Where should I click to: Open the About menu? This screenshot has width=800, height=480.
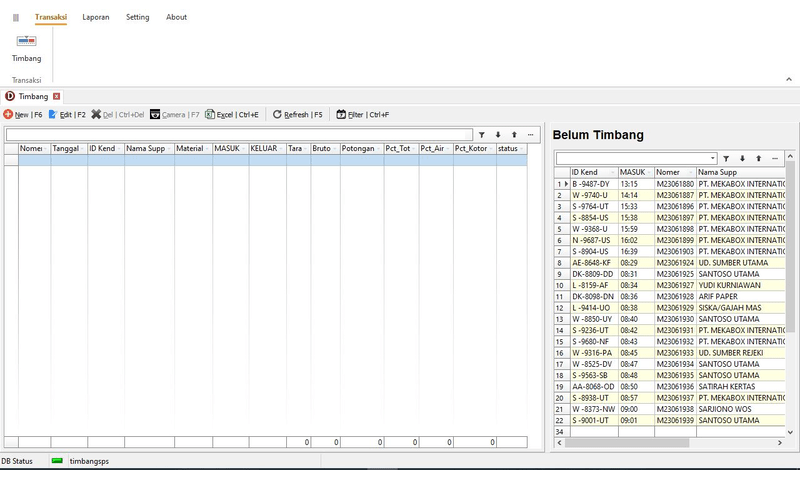click(x=176, y=17)
